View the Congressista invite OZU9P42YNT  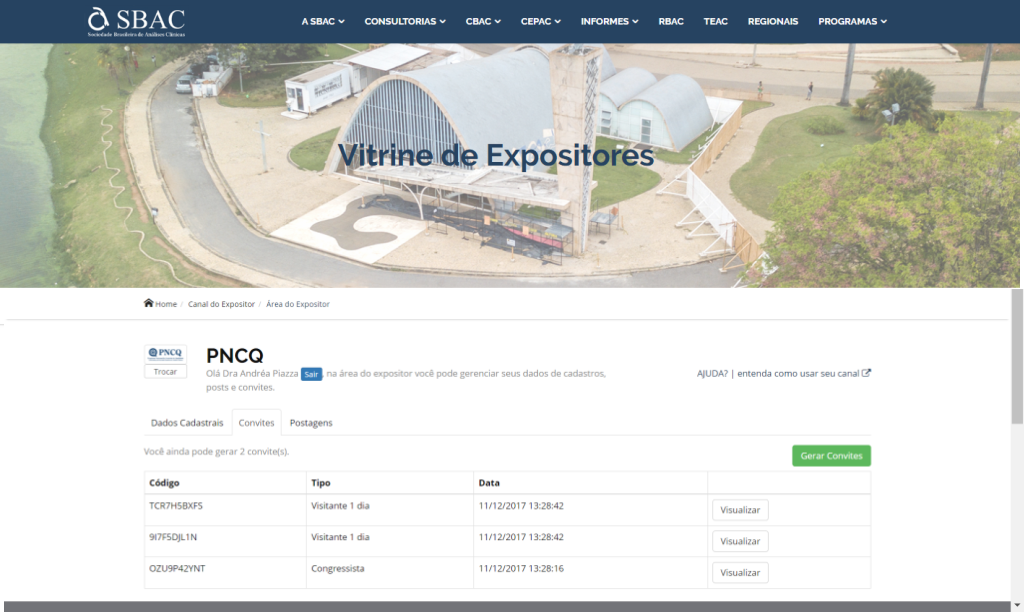[x=740, y=573]
